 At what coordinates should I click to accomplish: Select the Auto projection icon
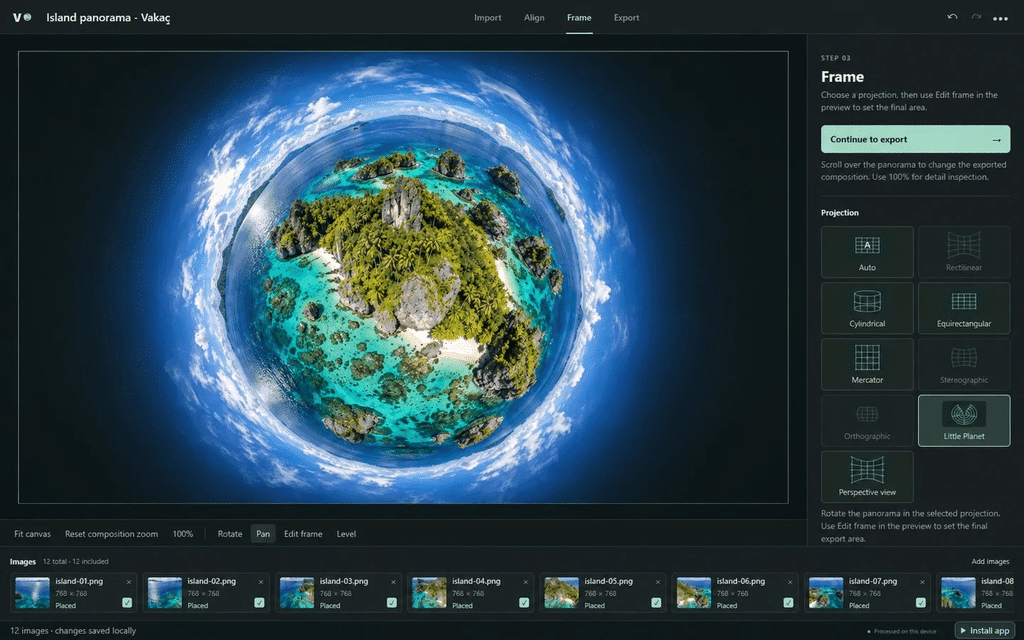pos(867,246)
